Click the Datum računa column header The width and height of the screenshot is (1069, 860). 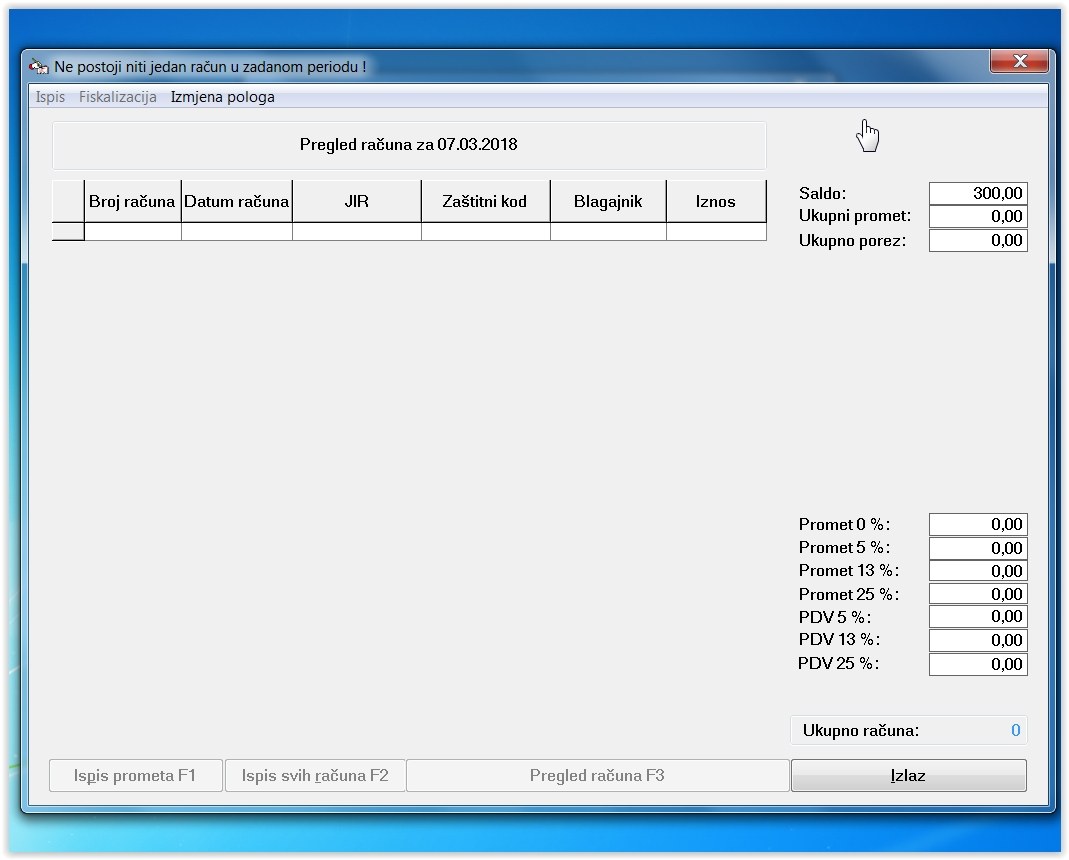236,201
